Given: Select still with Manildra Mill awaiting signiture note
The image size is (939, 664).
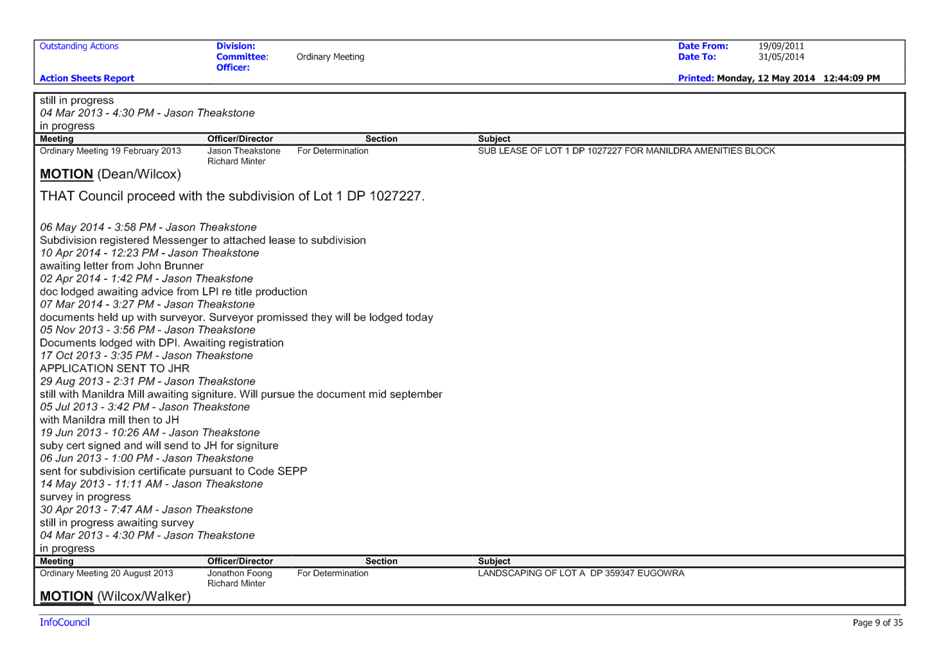Looking at the screenshot, I should click(x=241, y=395).
